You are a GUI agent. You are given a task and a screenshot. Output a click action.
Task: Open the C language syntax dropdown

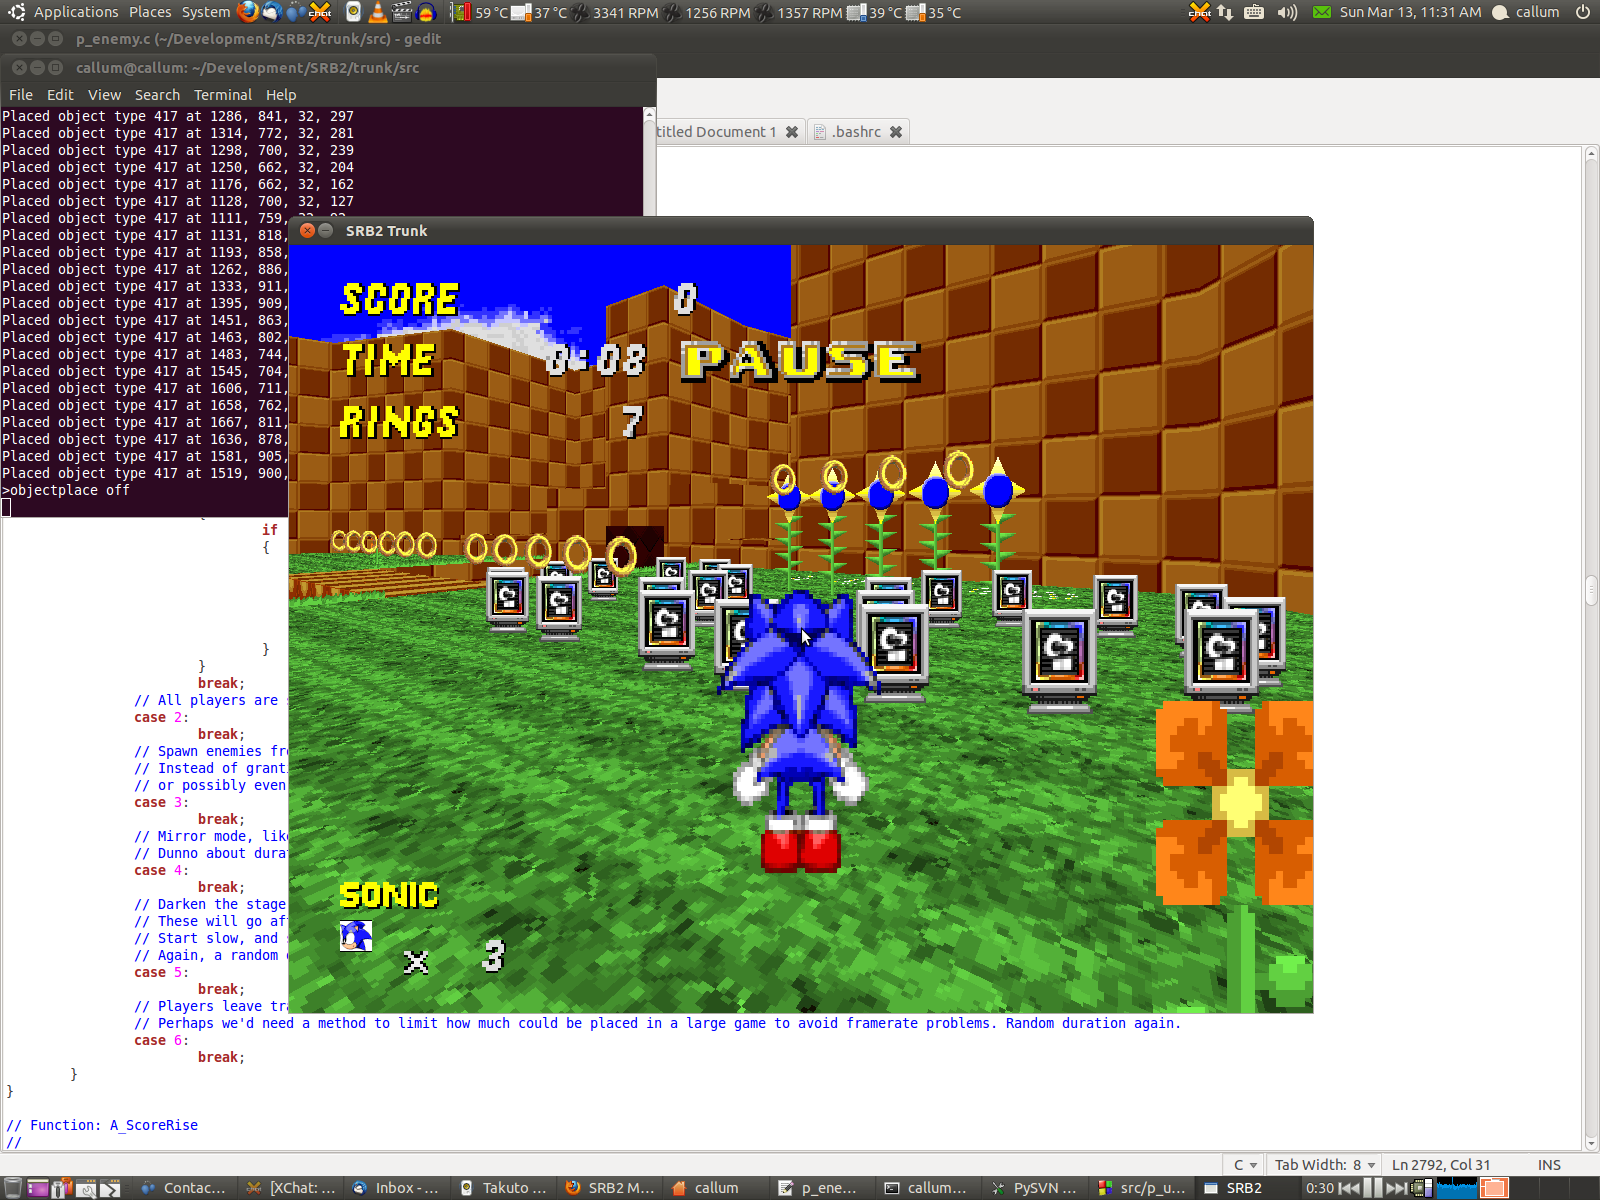1245,1165
